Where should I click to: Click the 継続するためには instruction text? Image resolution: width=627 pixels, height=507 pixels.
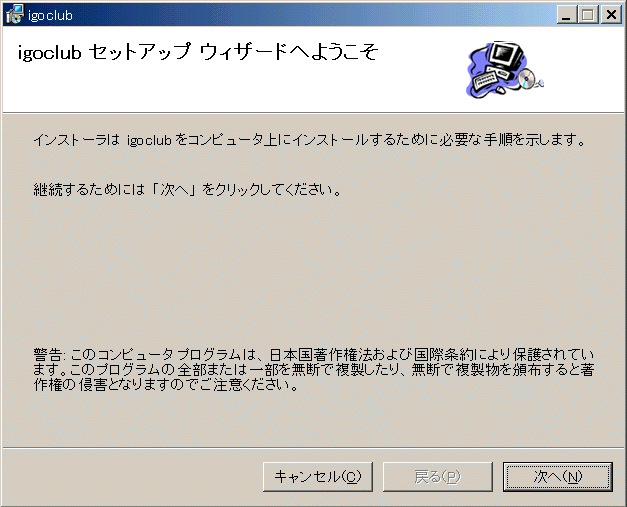[x=187, y=189]
